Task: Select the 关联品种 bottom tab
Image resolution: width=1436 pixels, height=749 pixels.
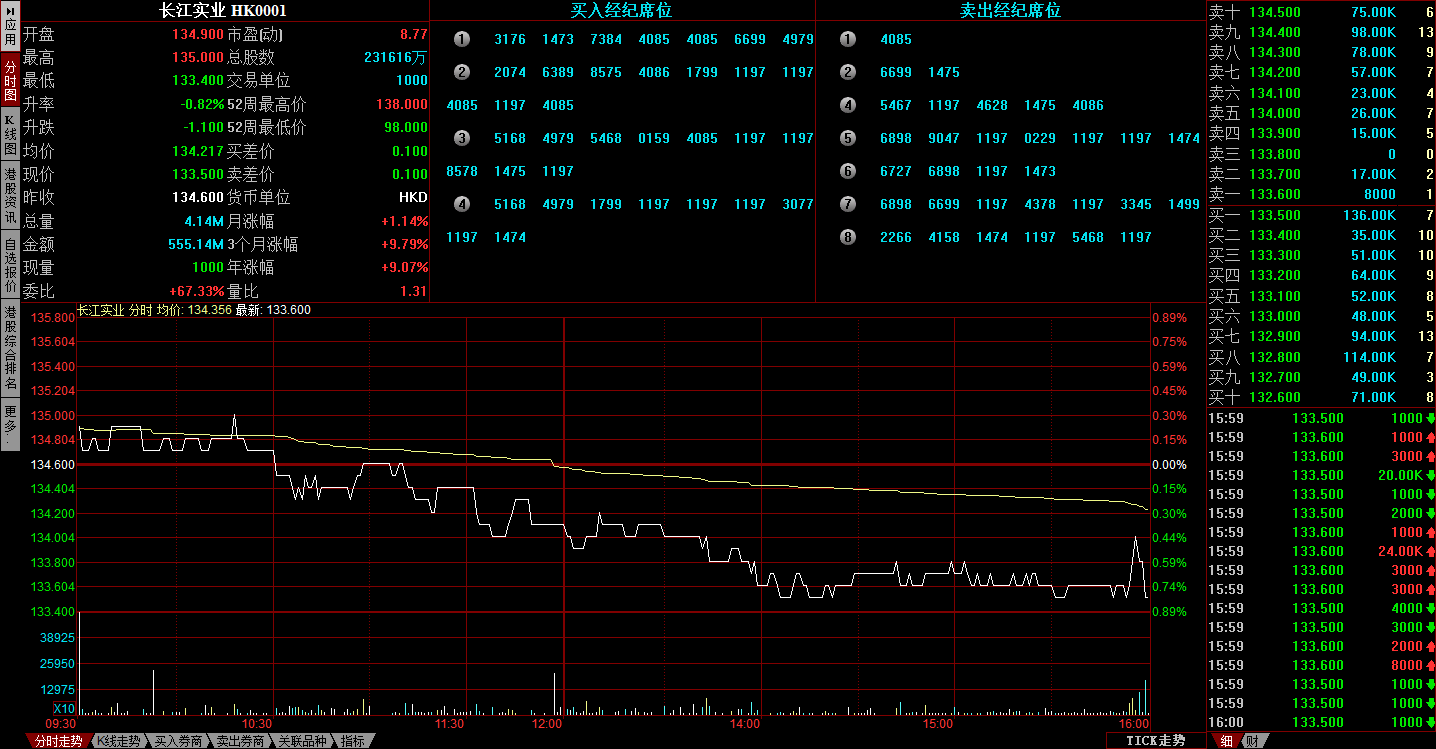Action: (x=302, y=741)
